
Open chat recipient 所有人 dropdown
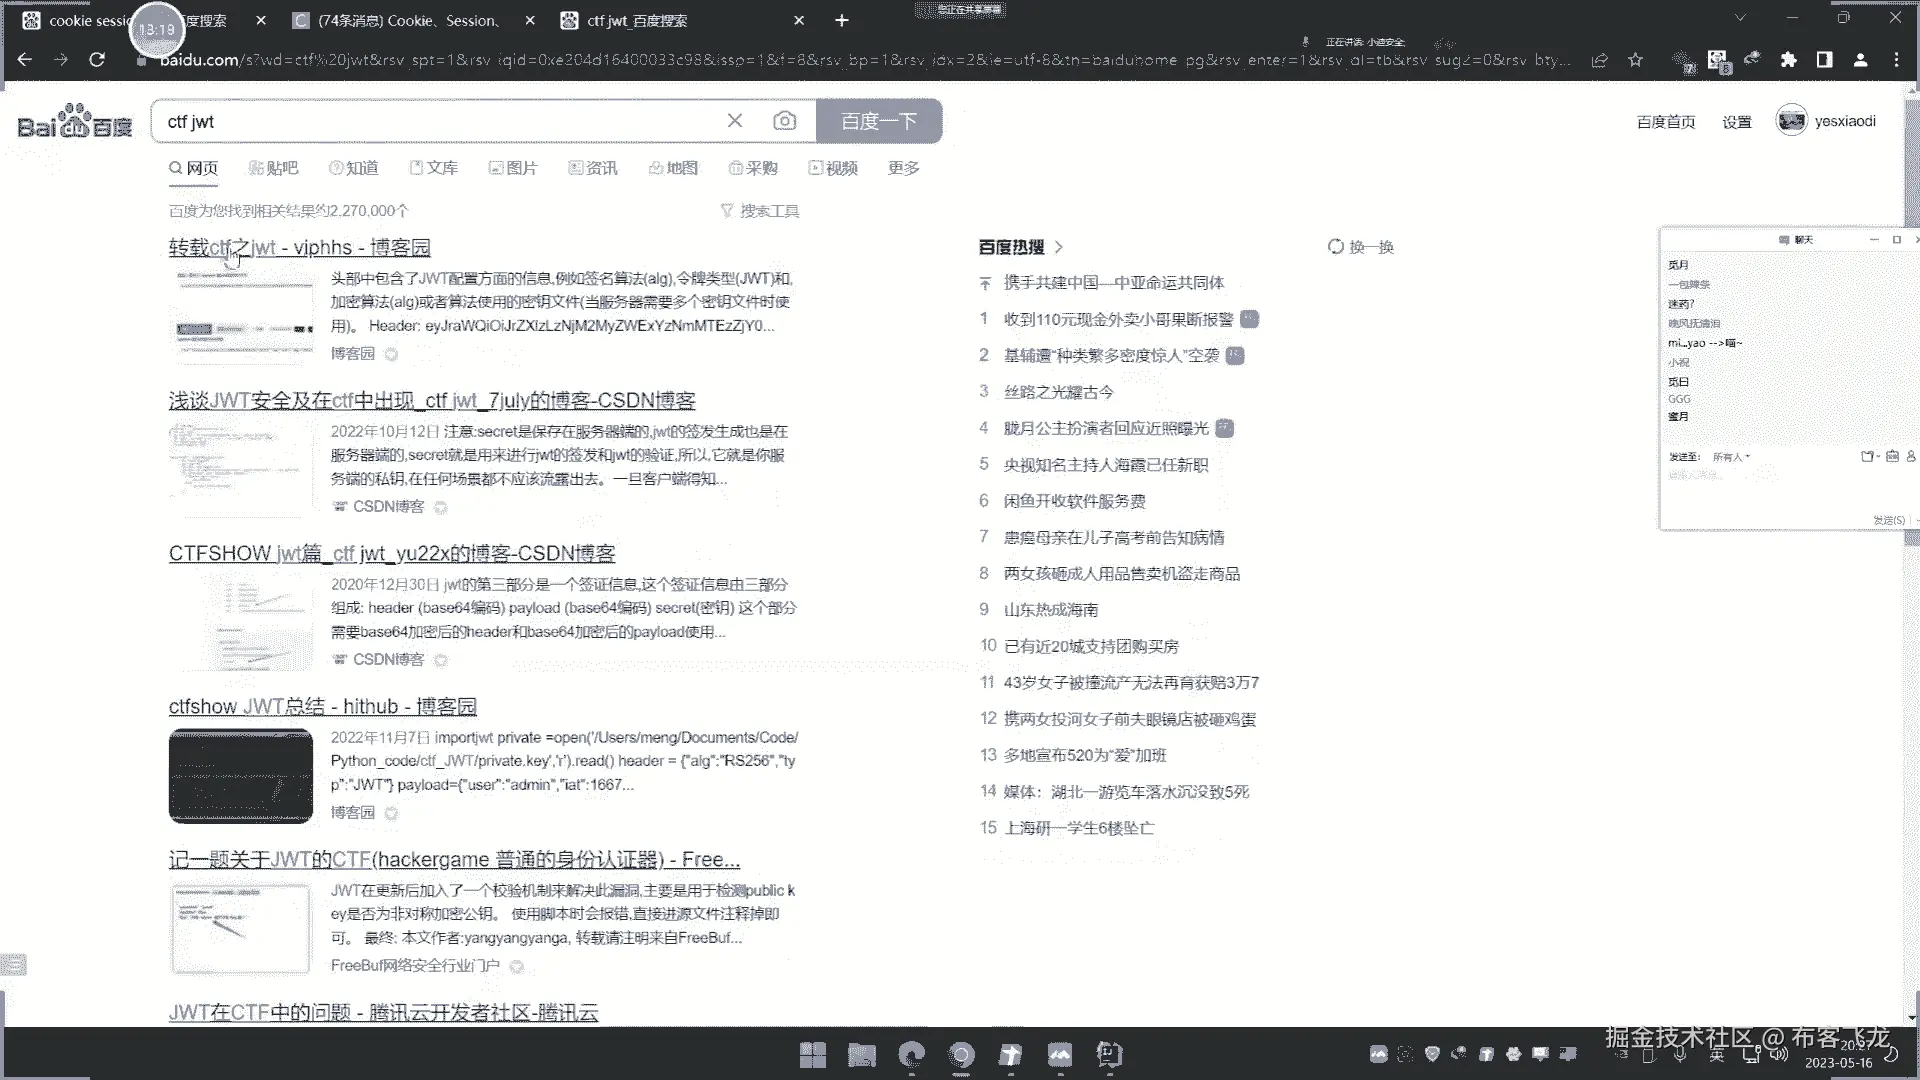click(1731, 457)
